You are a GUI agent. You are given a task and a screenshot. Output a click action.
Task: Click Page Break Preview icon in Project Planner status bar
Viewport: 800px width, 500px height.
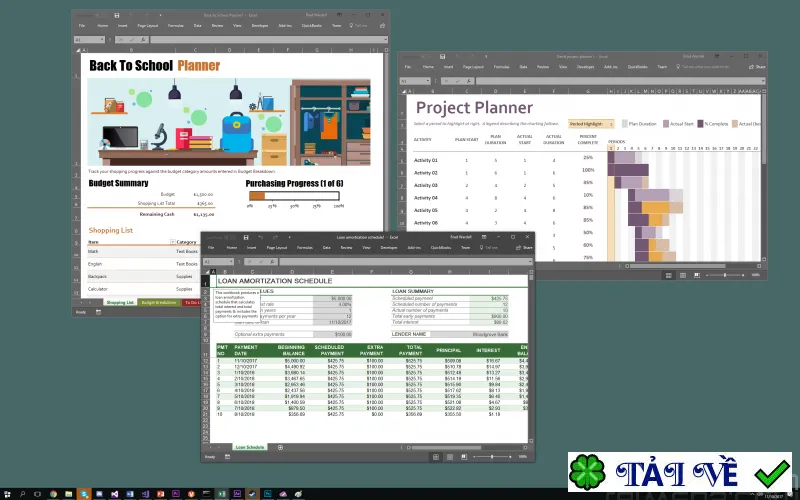pos(696,276)
